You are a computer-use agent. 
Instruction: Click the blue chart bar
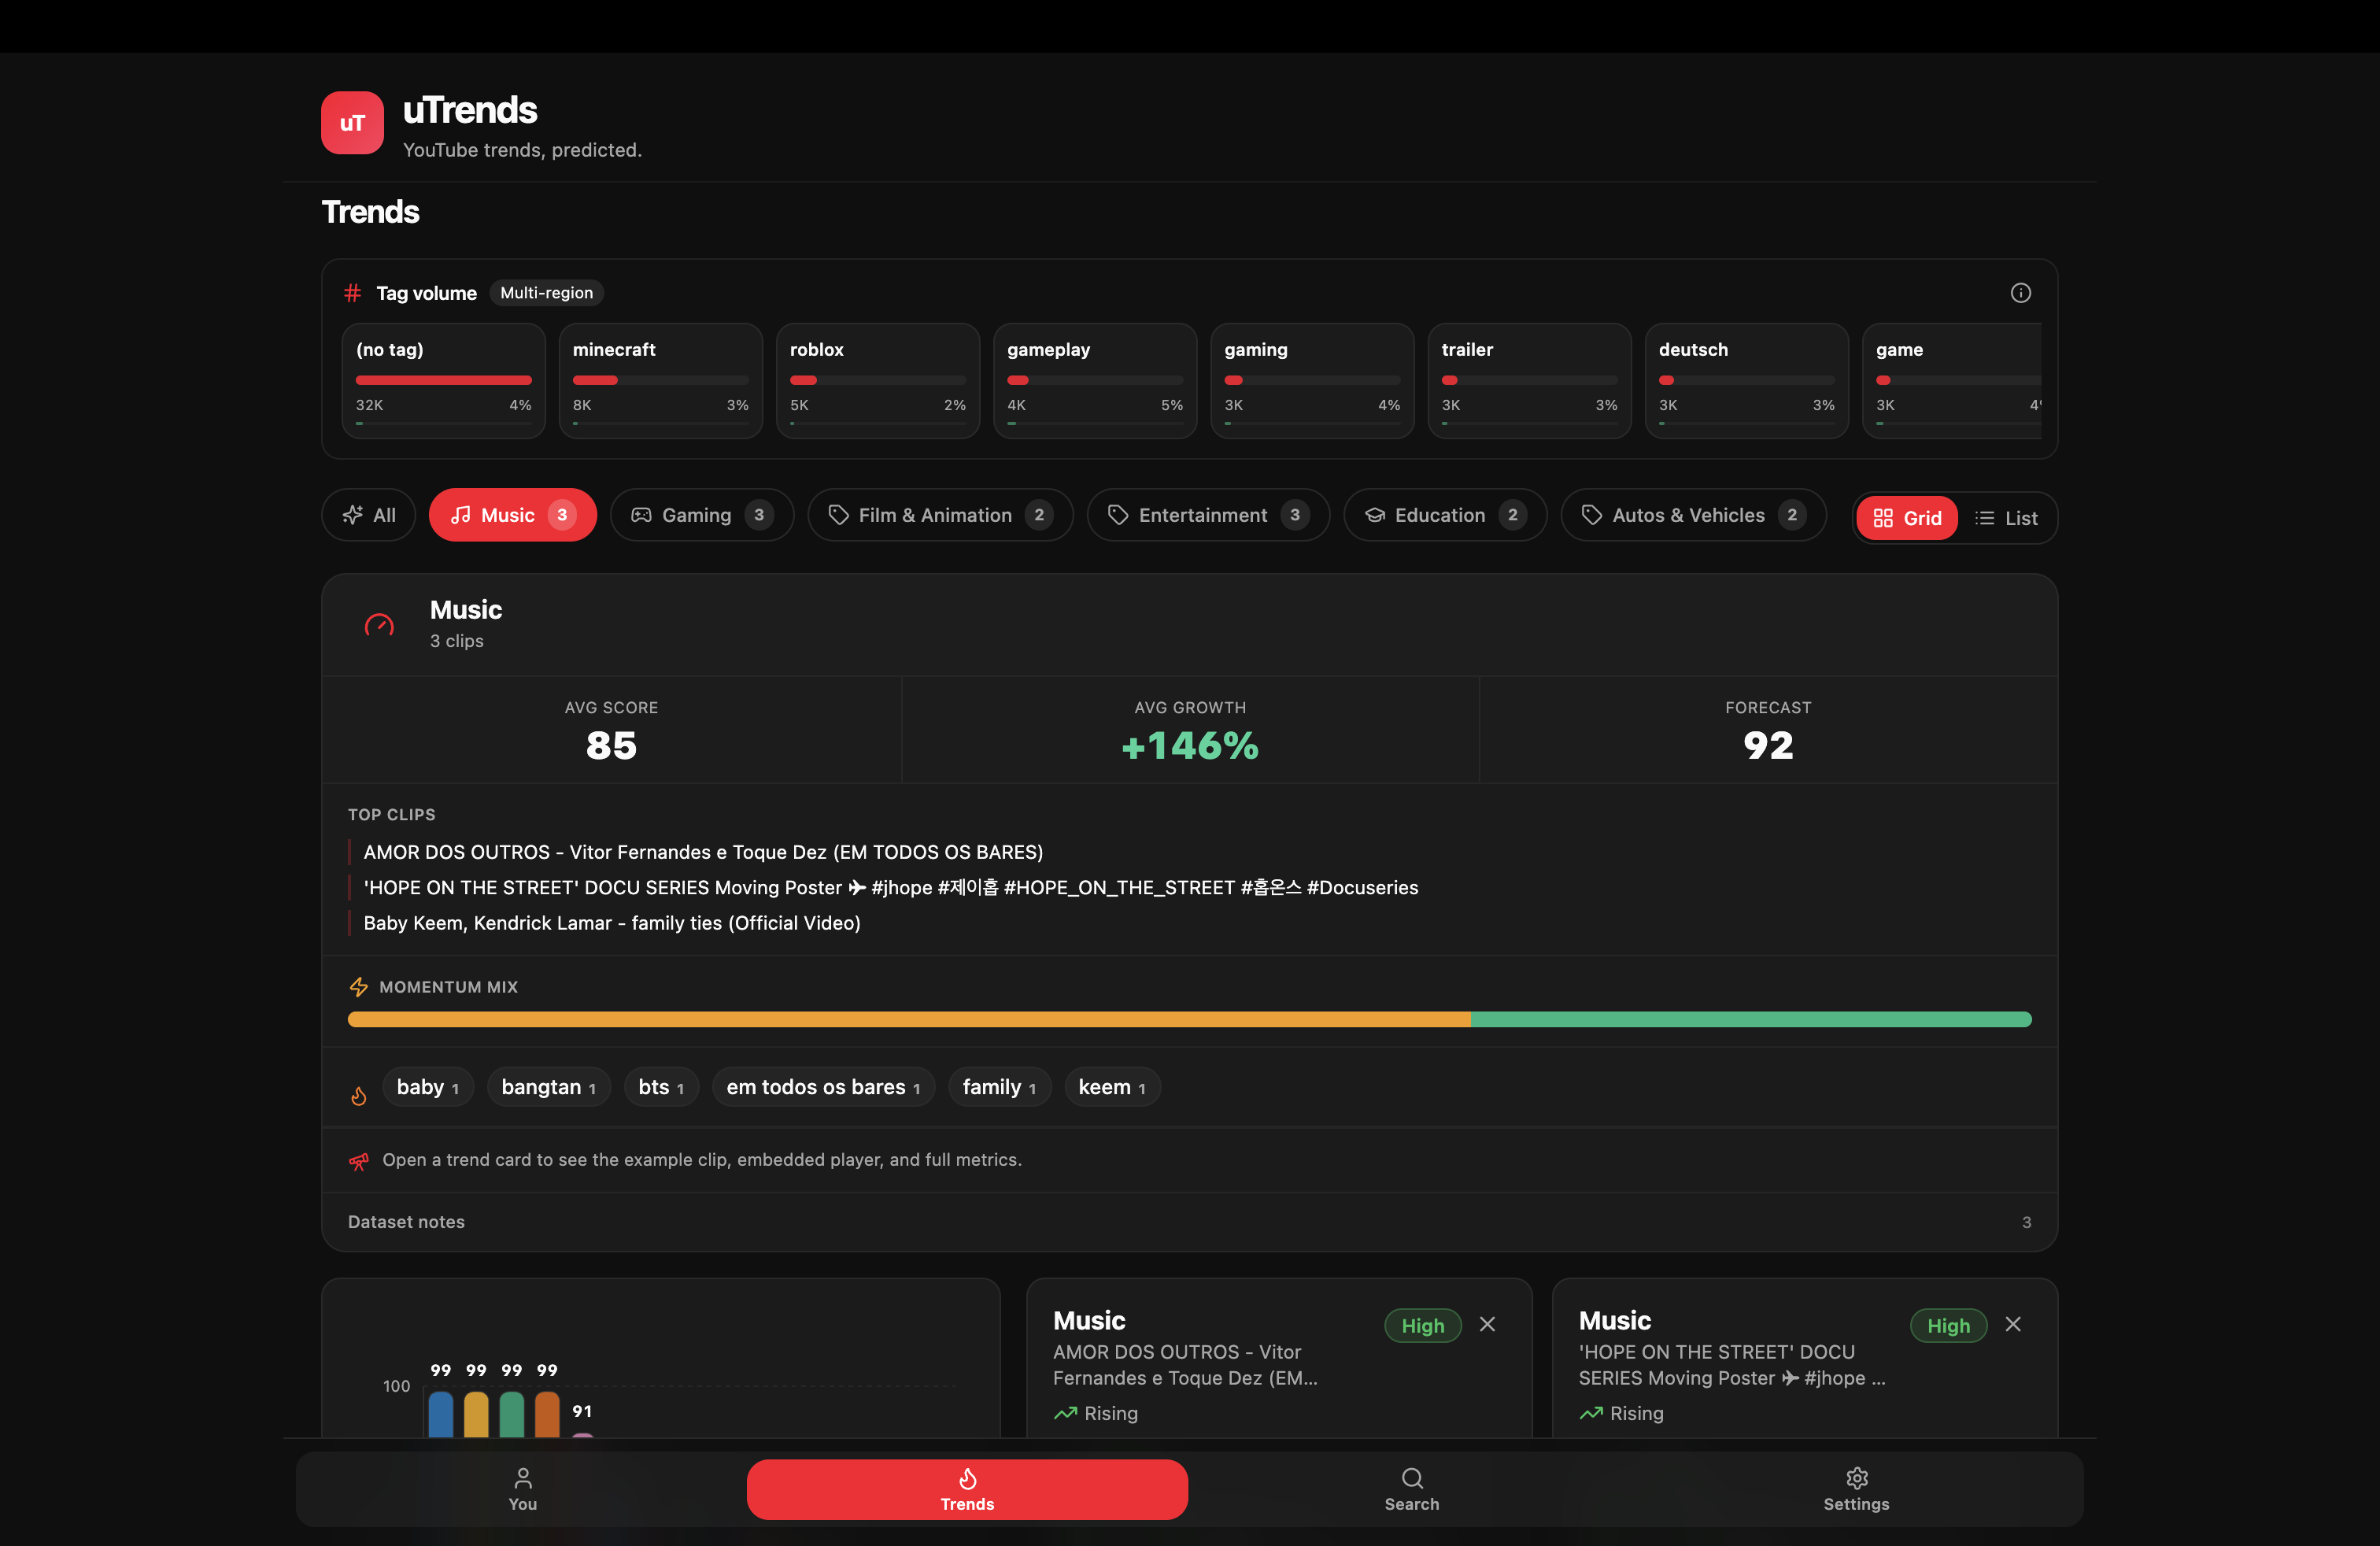(441, 1414)
